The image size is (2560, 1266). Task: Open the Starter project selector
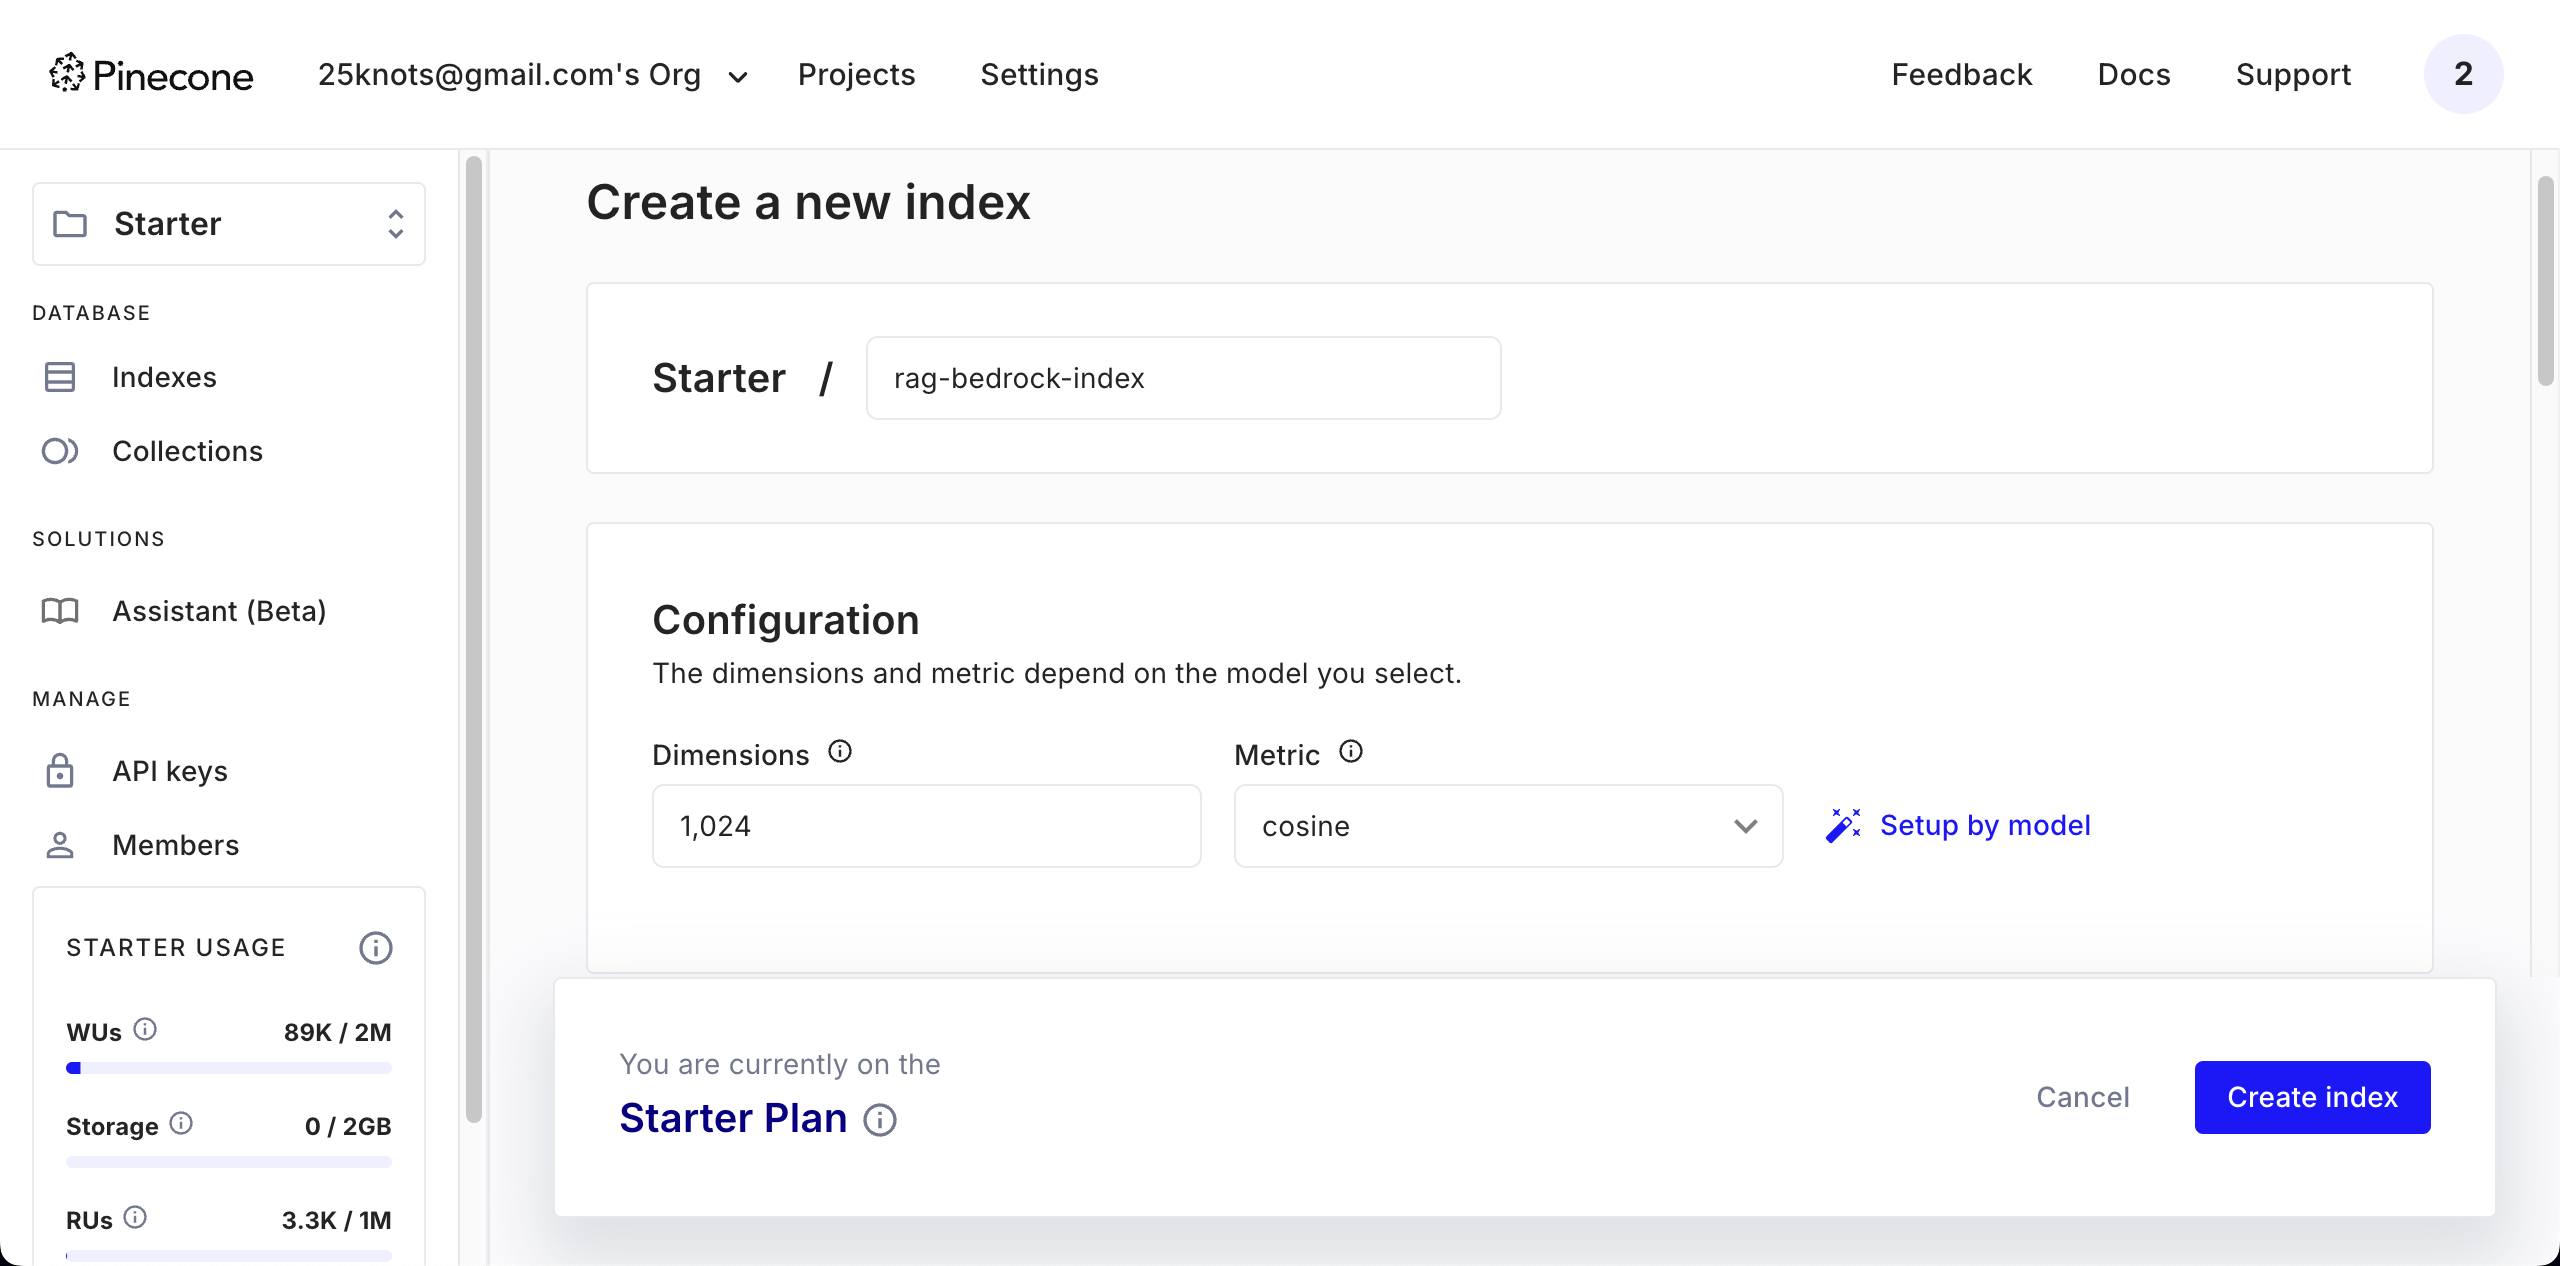click(229, 224)
